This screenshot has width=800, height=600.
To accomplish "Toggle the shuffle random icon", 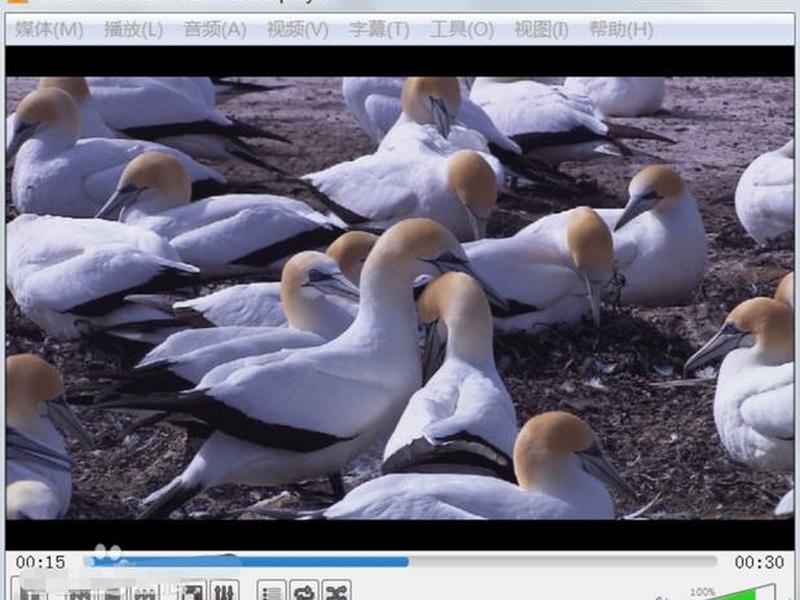I will click(336, 590).
